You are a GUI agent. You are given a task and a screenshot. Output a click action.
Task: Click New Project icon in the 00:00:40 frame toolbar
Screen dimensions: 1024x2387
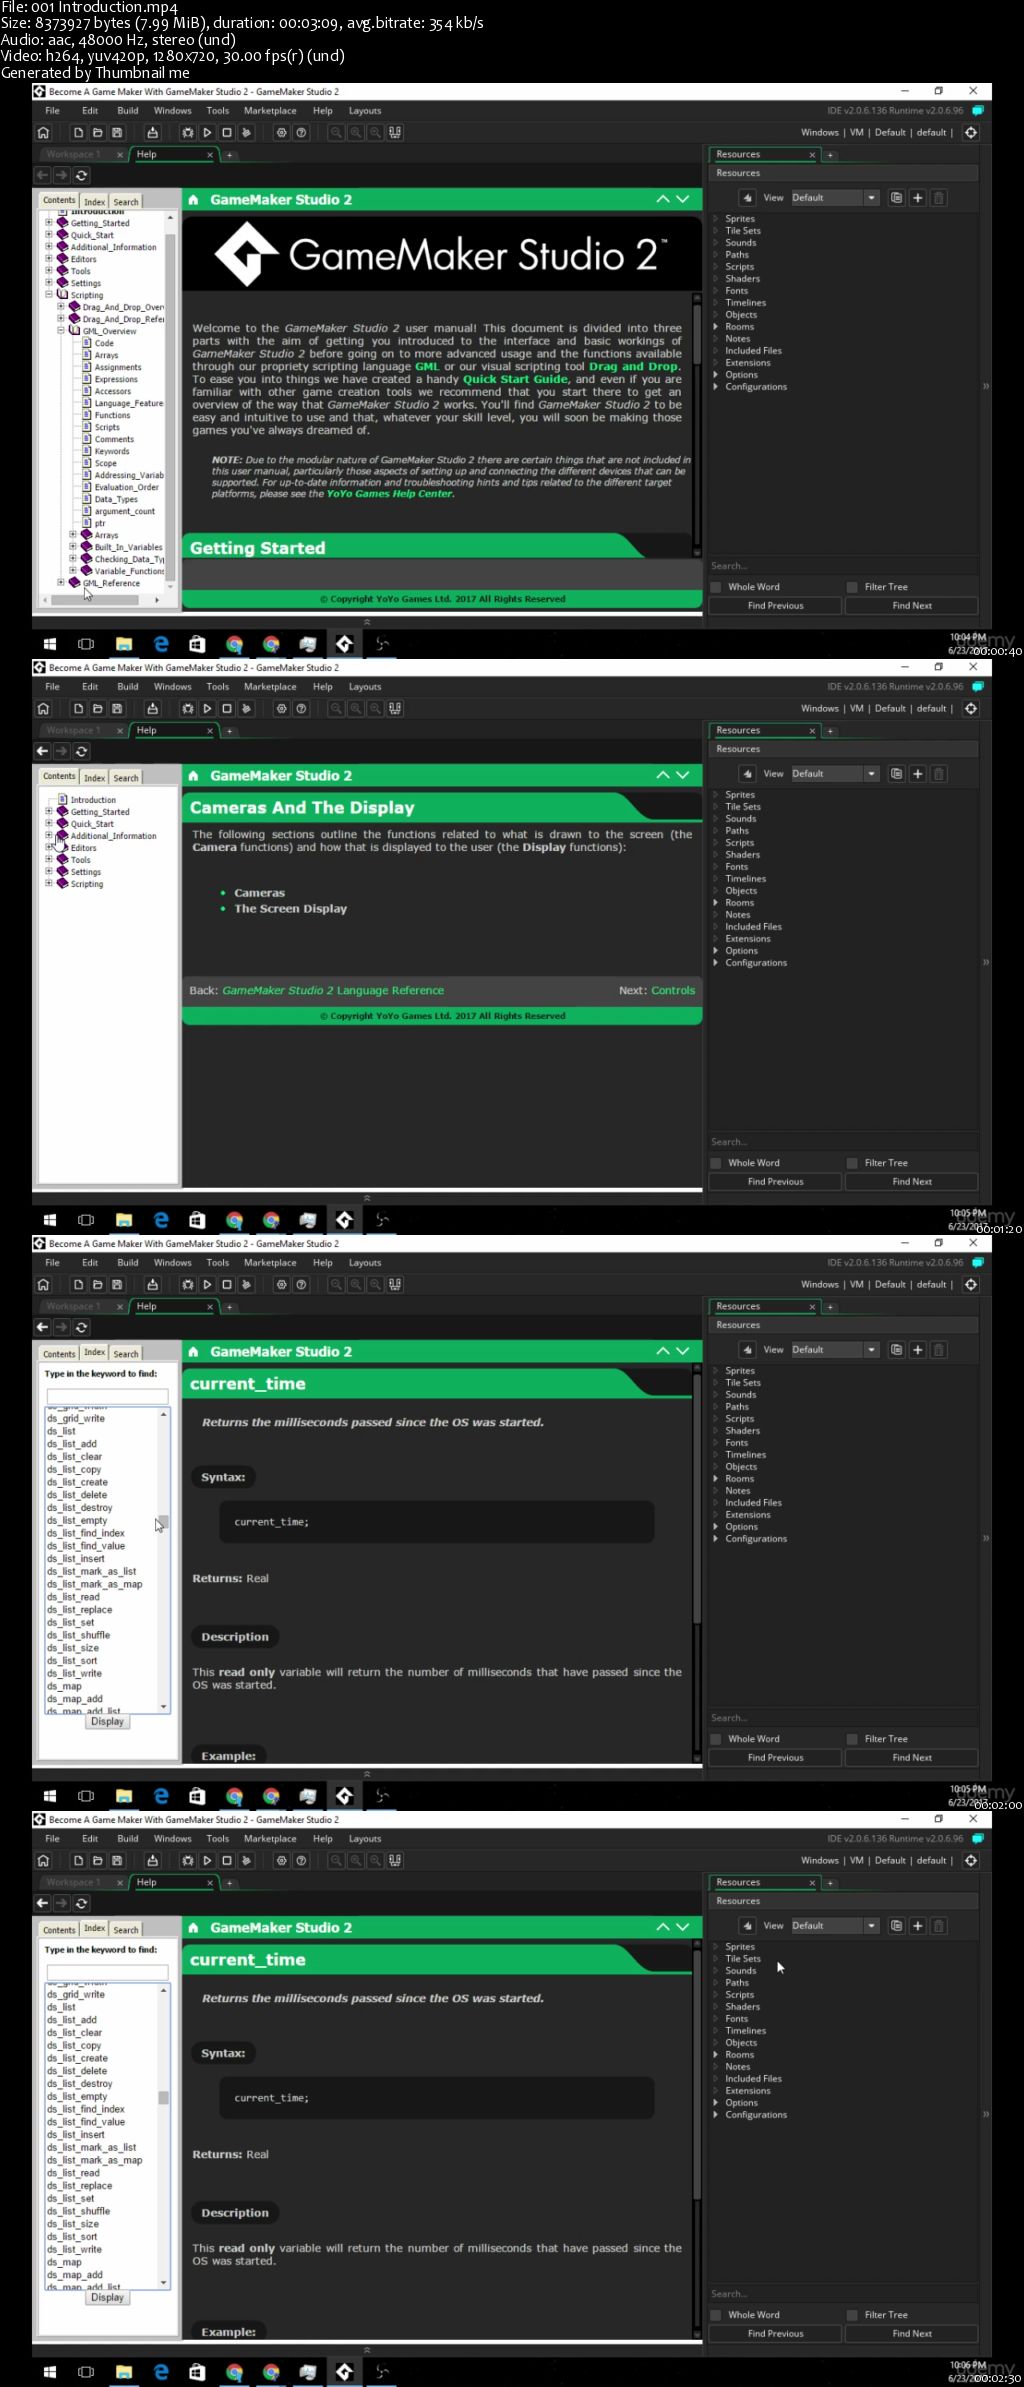click(x=78, y=132)
